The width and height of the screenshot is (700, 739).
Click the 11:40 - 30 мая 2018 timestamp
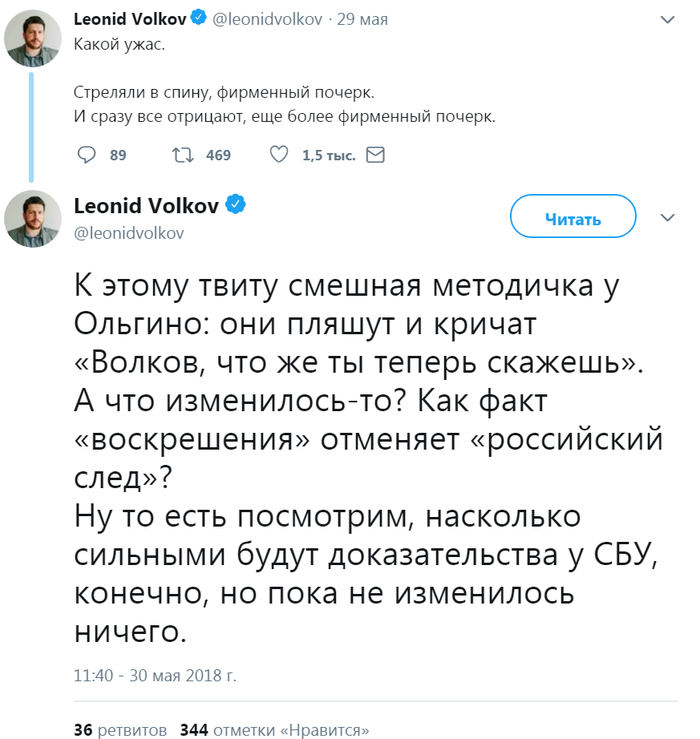point(155,676)
